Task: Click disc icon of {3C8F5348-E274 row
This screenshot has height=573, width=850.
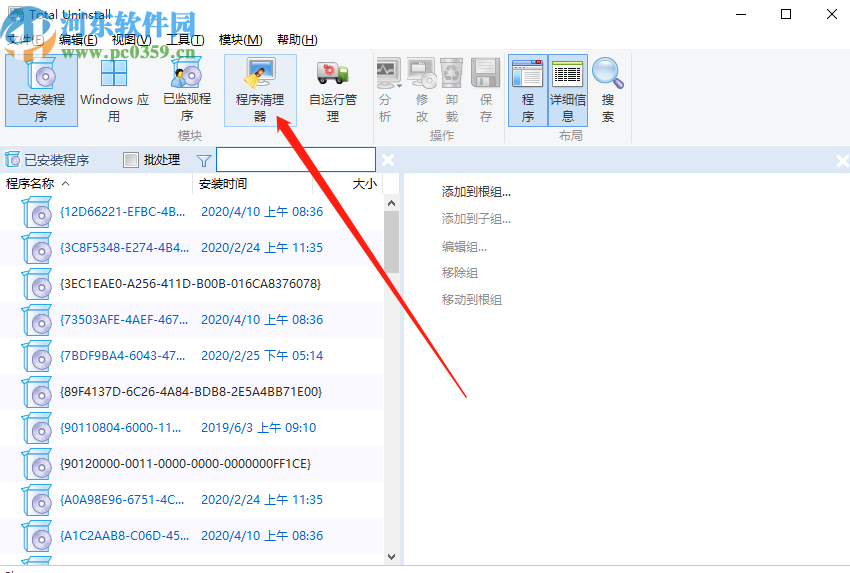Action: point(37,248)
